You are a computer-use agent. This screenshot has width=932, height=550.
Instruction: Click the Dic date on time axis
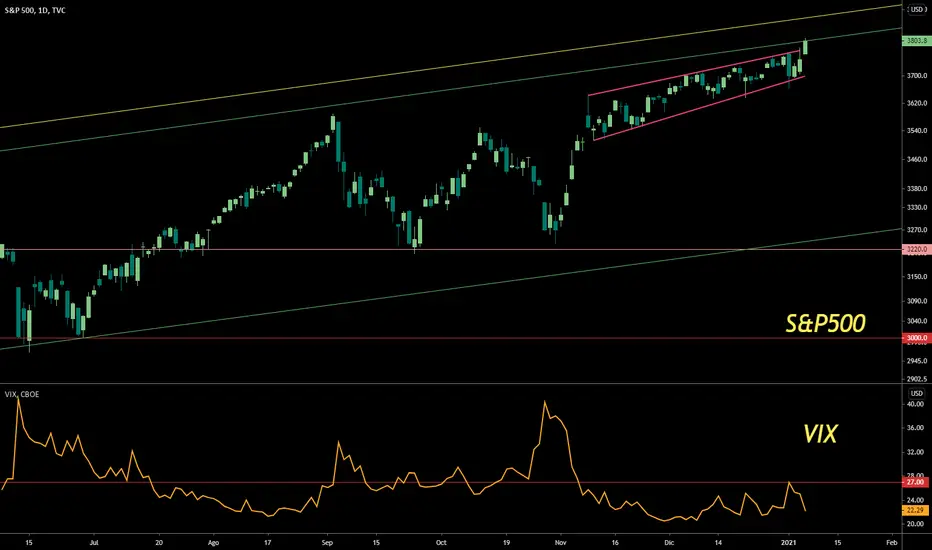point(669,542)
